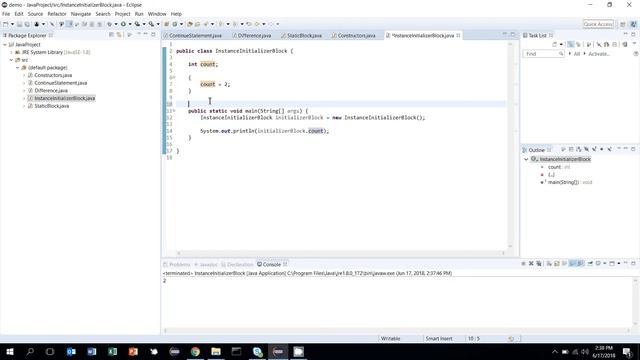
Task: Open the Source menu
Action: [x=35, y=14]
